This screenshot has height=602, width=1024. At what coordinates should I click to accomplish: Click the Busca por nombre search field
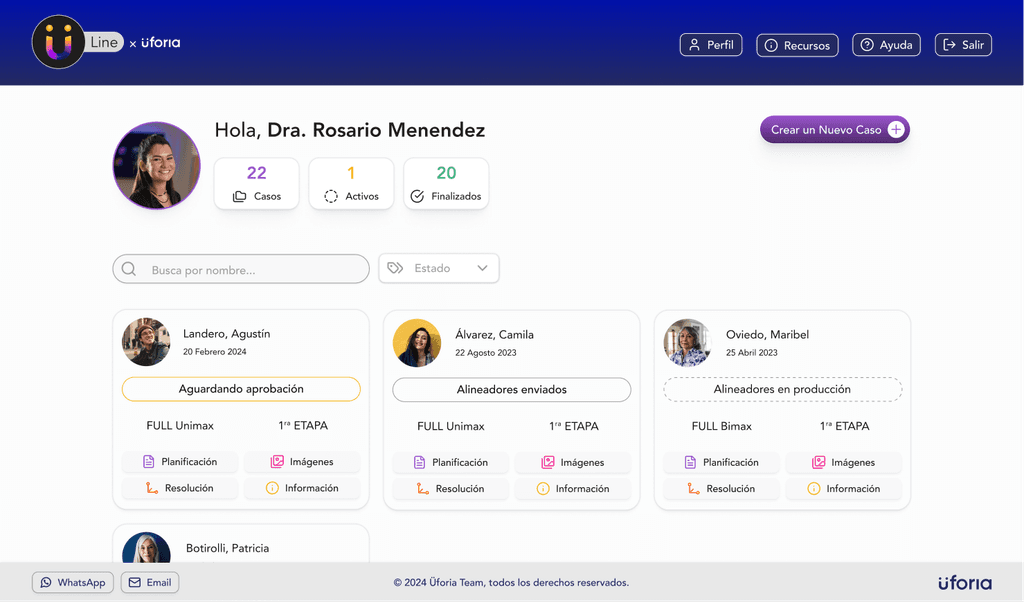point(241,269)
